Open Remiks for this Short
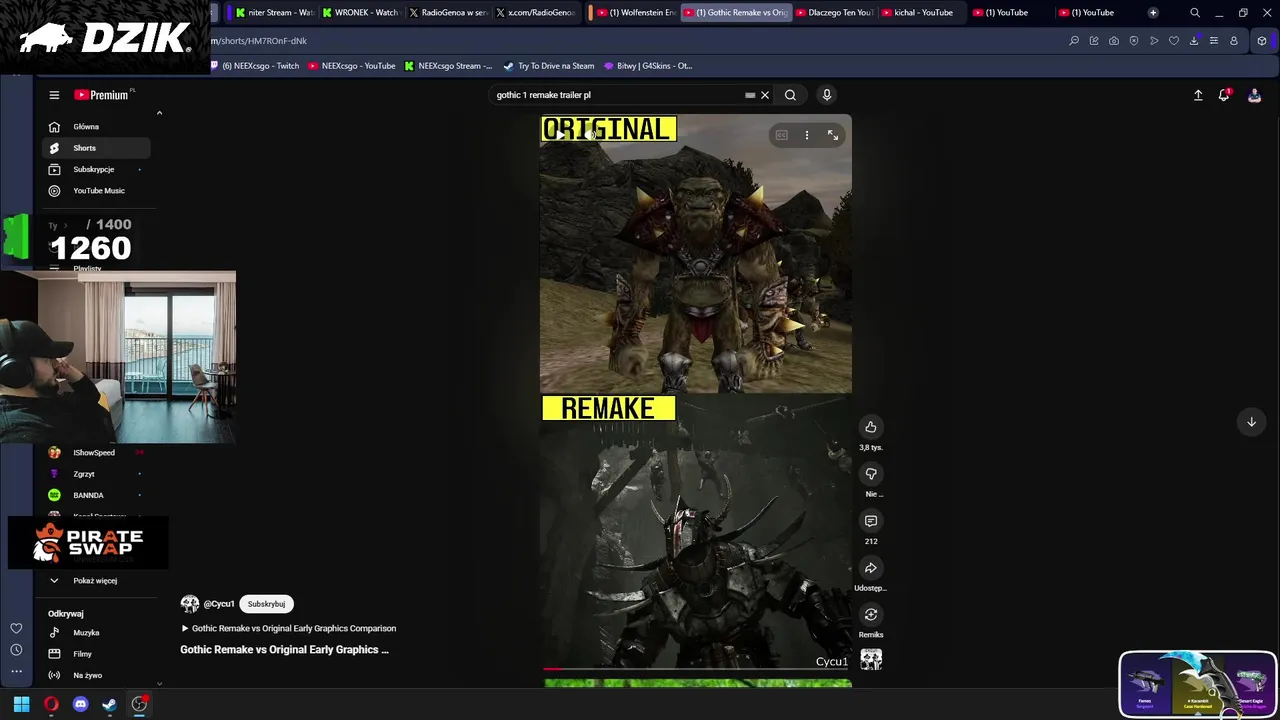The height and width of the screenshot is (720, 1280). click(x=871, y=615)
